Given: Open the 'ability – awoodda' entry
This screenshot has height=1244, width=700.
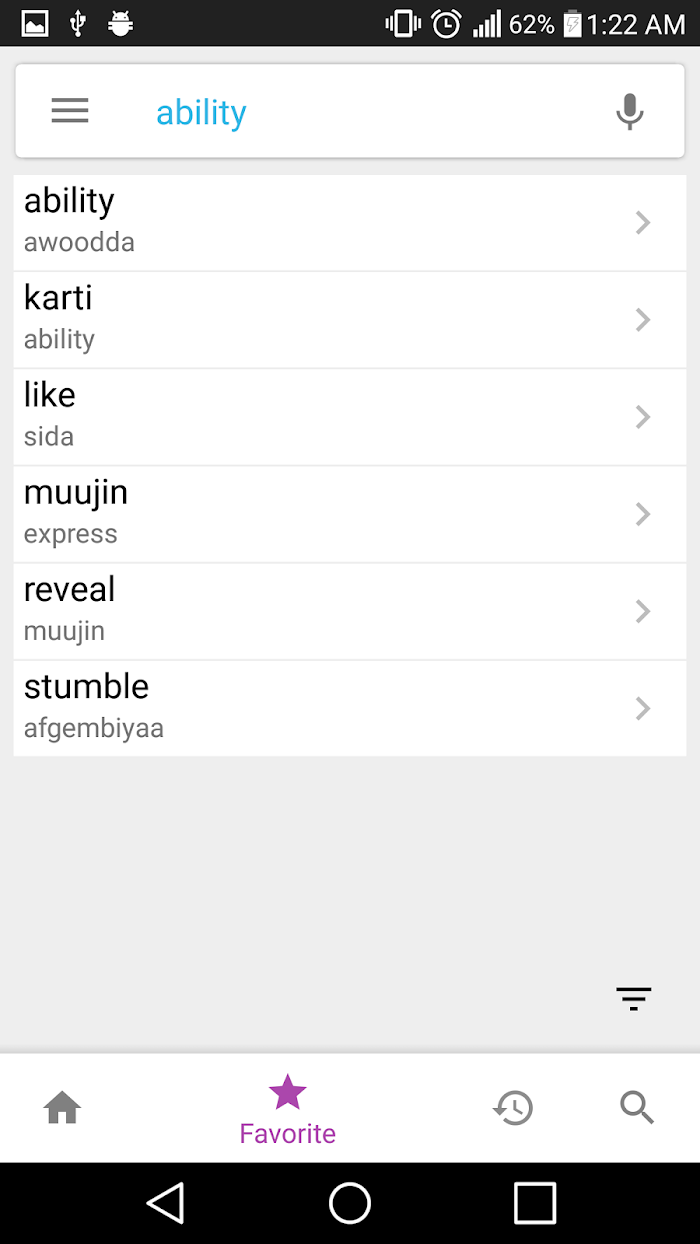Looking at the screenshot, I should pyautogui.click(x=350, y=223).
